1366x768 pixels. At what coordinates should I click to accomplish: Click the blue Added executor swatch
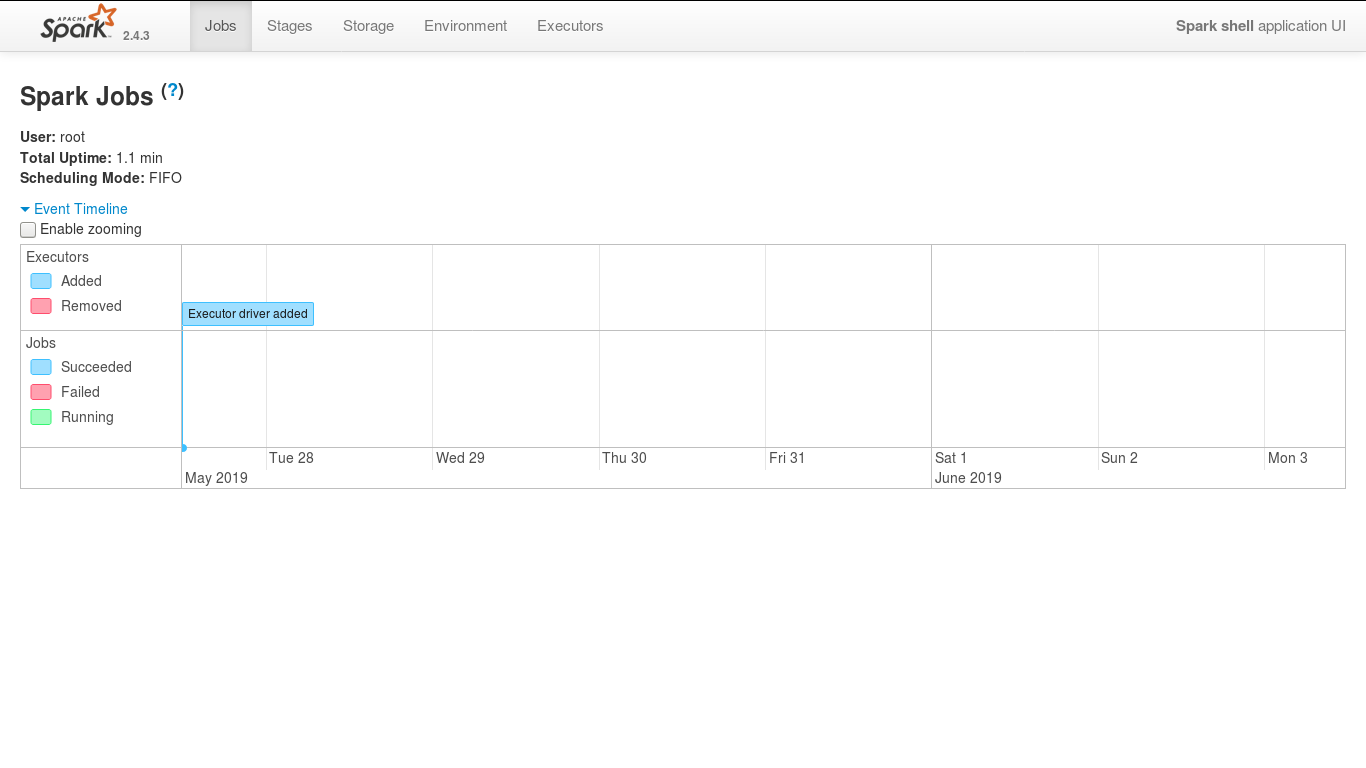41,281
